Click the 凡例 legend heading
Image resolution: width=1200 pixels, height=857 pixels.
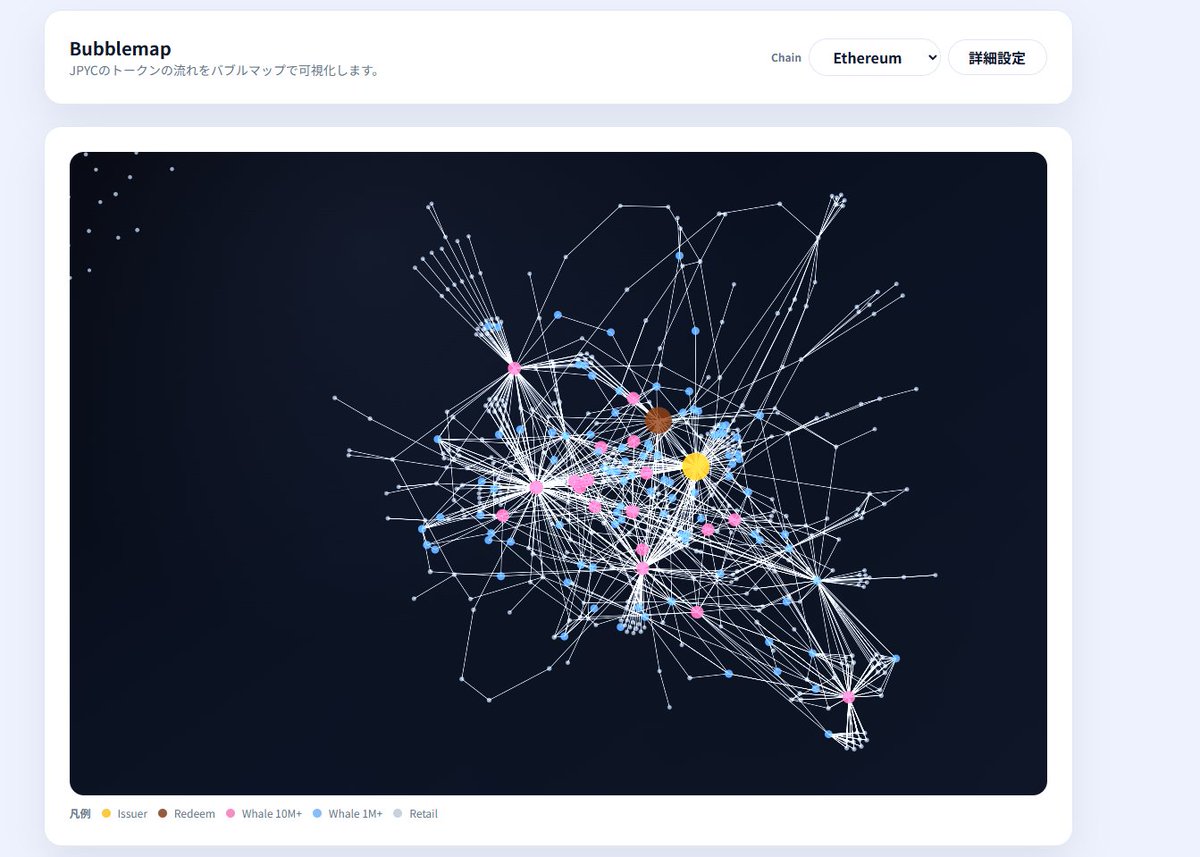coord(80,814)
